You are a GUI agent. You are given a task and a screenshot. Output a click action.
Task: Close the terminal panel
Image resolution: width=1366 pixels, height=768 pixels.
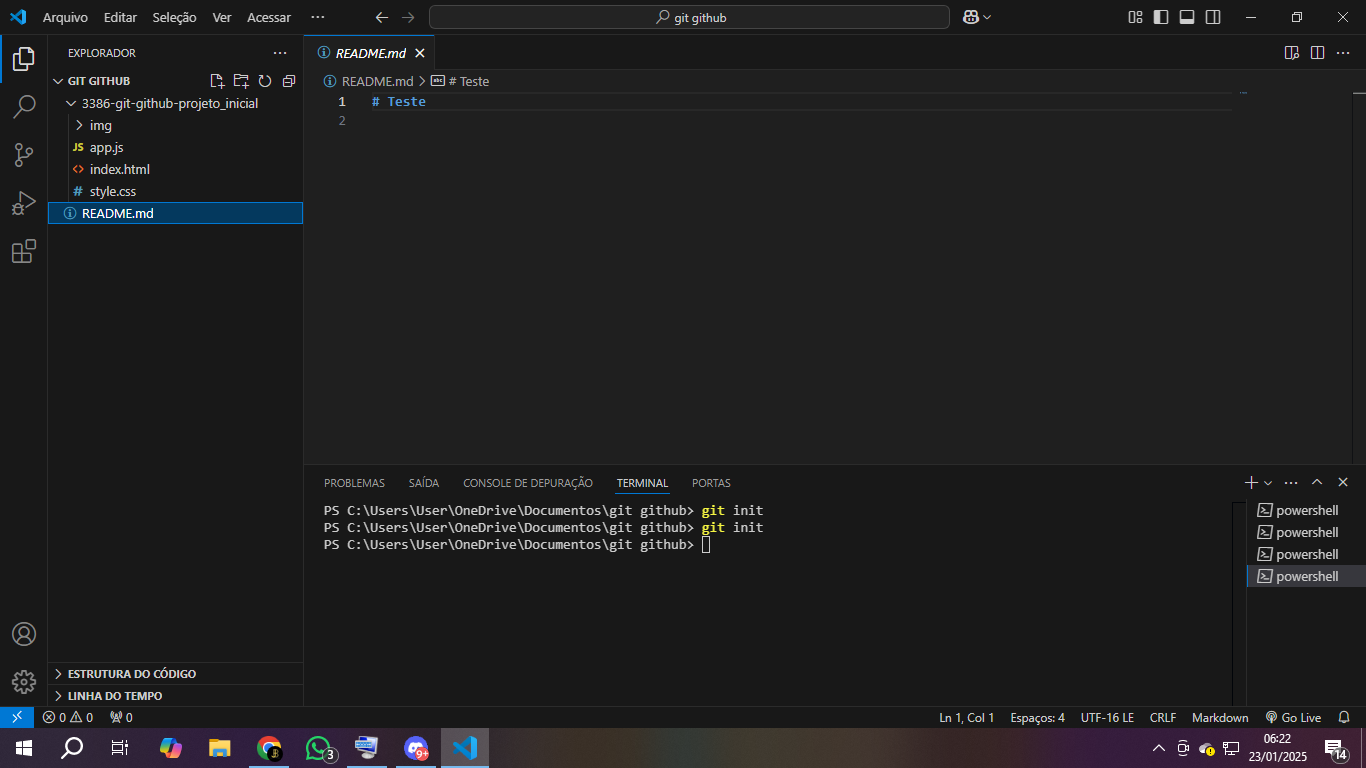click(x=1343, y=482)
